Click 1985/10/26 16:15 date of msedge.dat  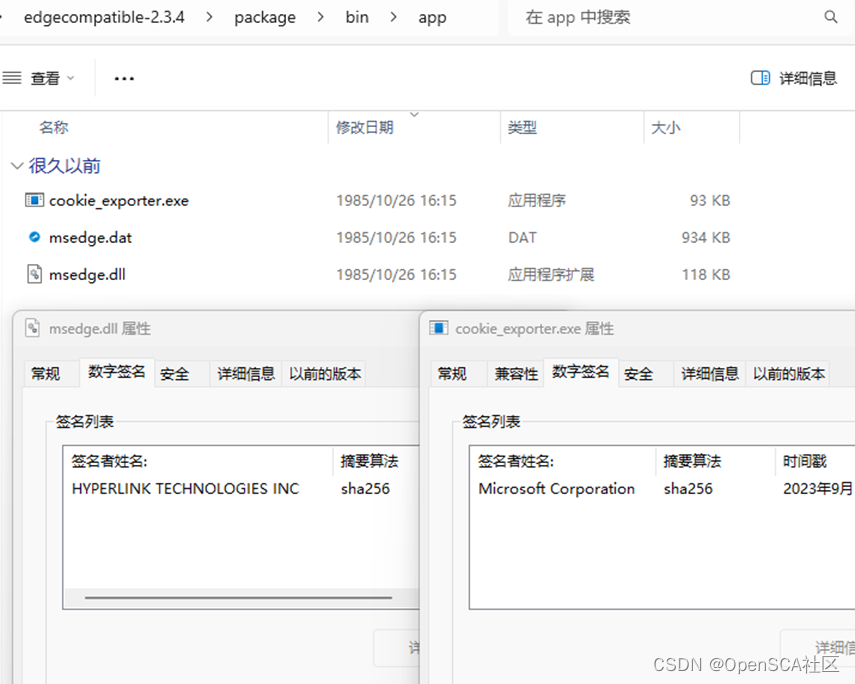point(396,238)
